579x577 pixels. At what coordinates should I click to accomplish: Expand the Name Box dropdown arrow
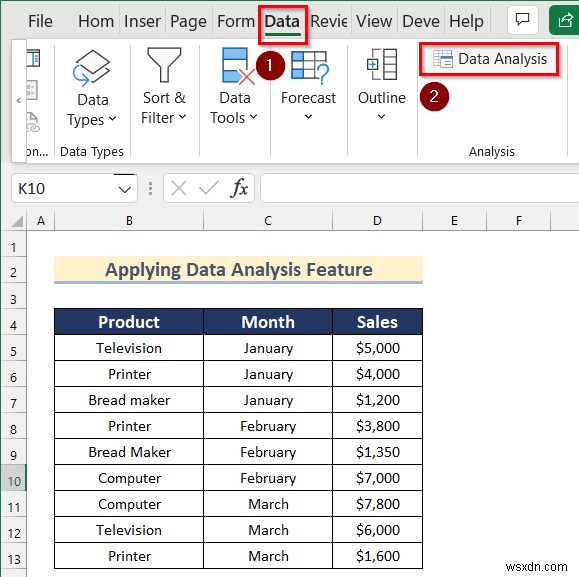[125, 189]
